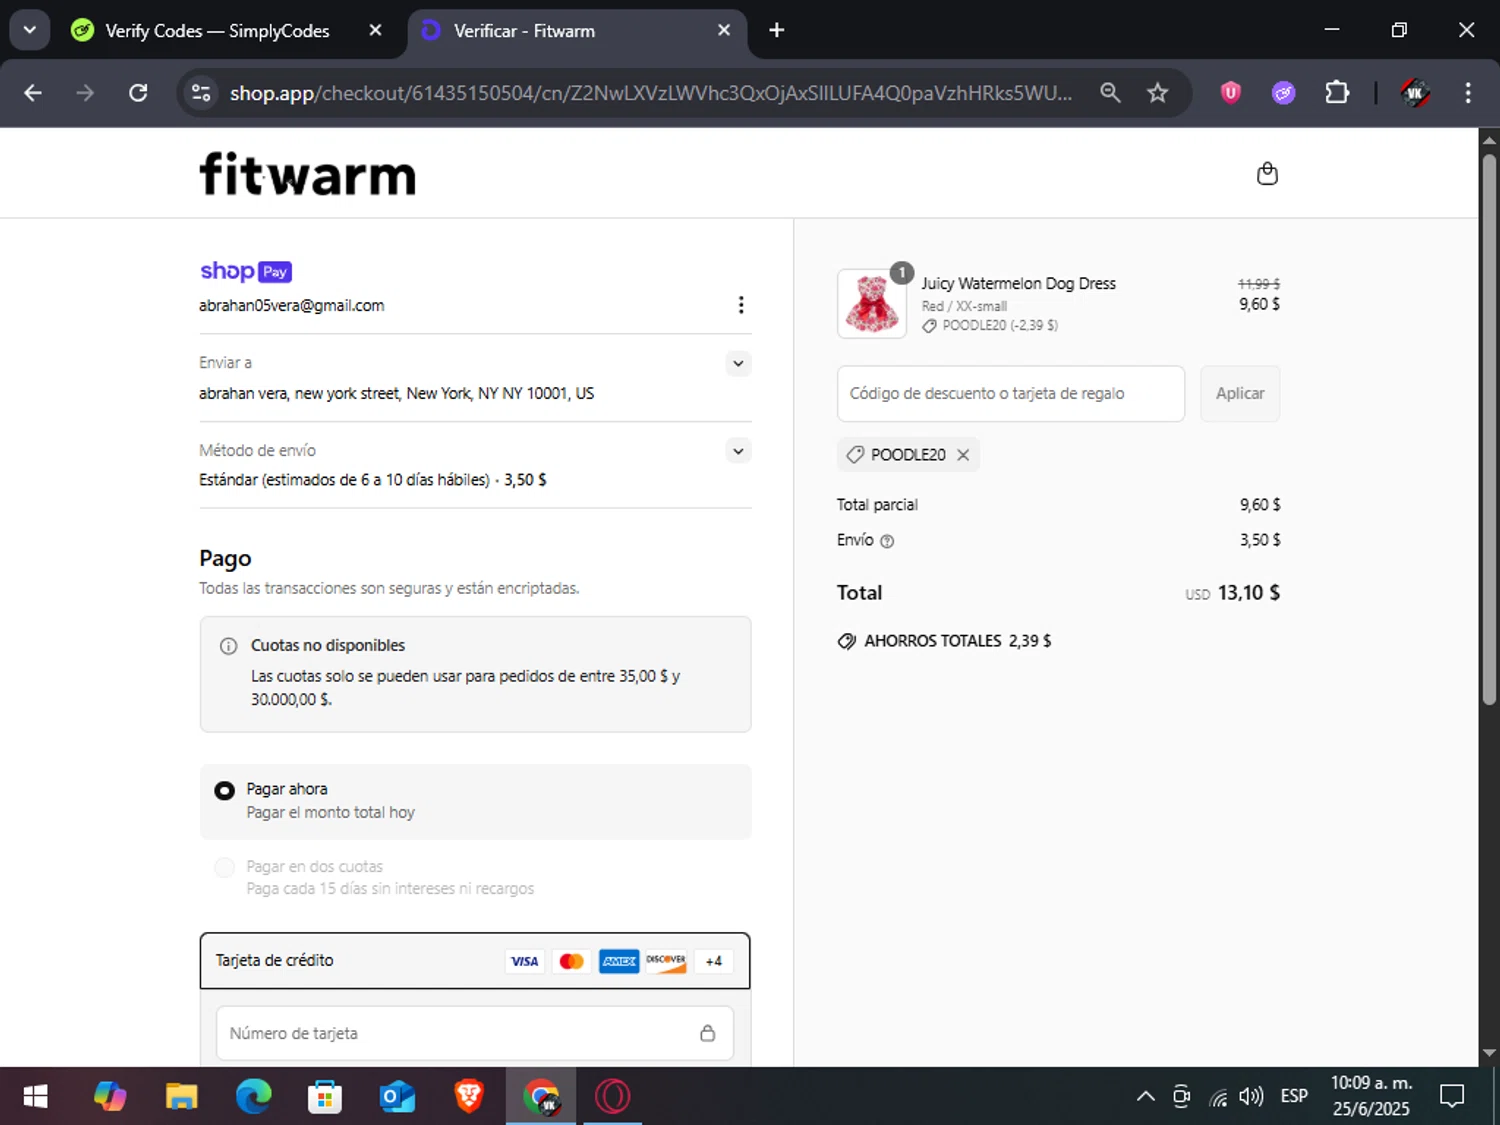This screenshot has height=1125, width=1500.
Task: Open the ESP language indicator
Action: point(1294,1097)
